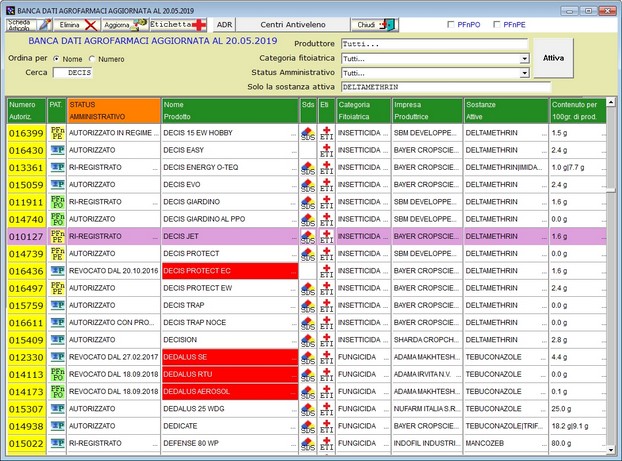
Task: Select order by Numero radio
Action: click(92, 59)
